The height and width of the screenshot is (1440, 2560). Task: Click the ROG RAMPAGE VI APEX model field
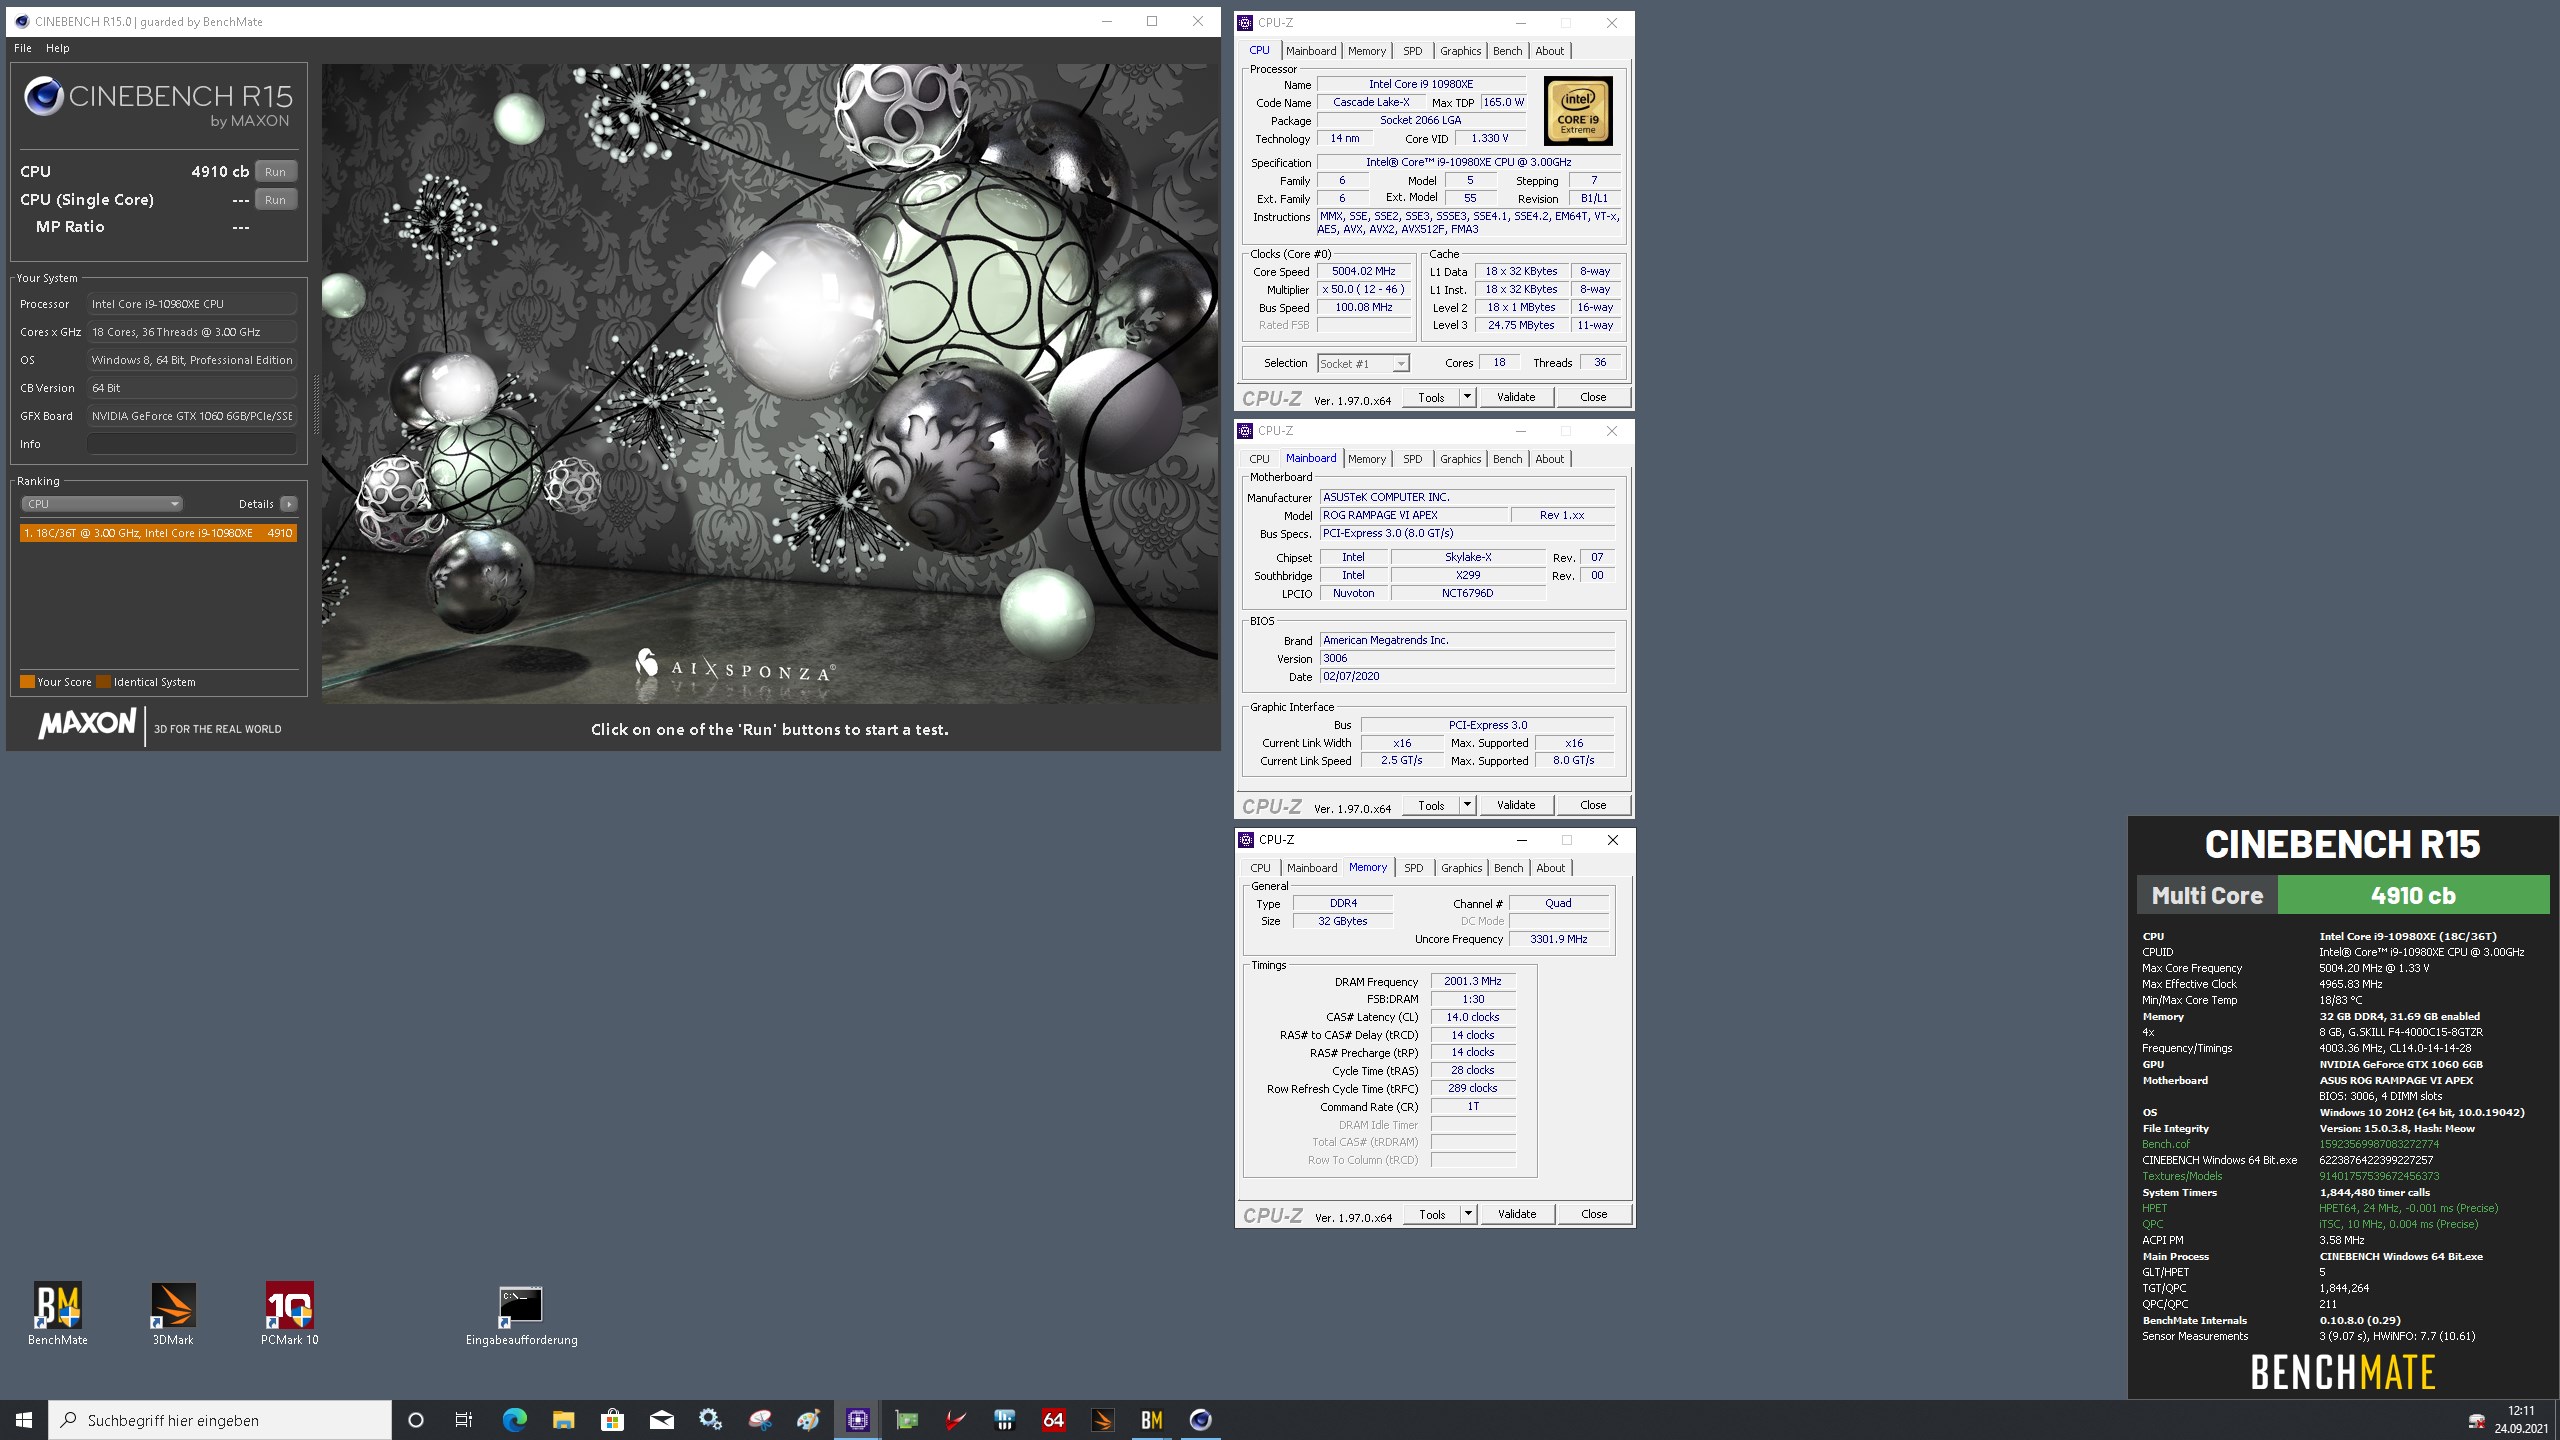1414,515
